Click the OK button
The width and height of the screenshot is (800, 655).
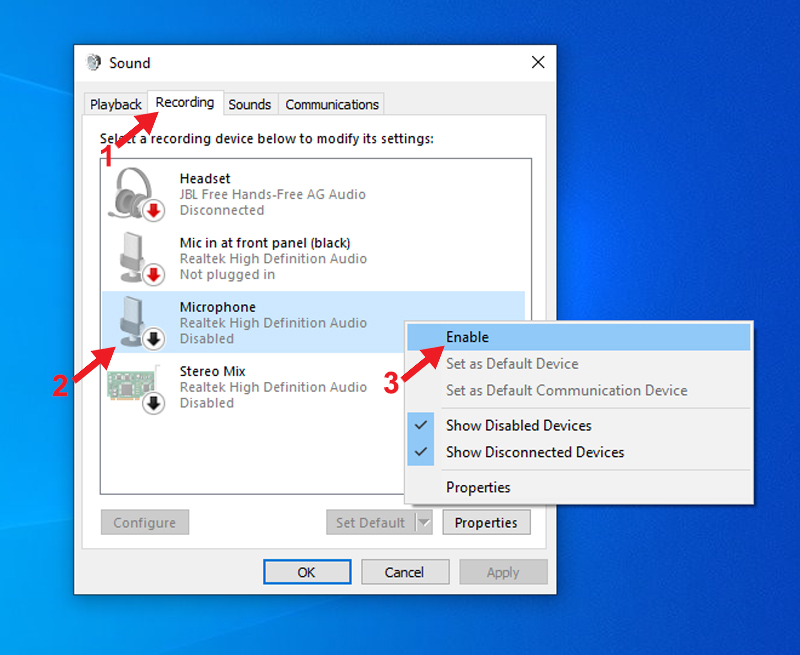pos(307,572)
